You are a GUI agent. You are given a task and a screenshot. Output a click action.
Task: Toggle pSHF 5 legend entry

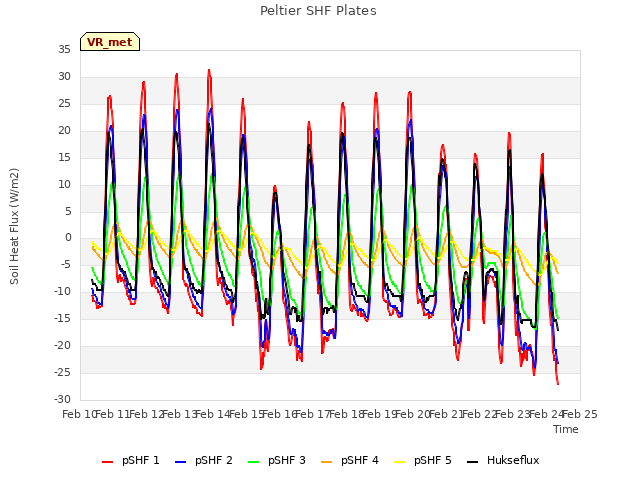(423, 460)
